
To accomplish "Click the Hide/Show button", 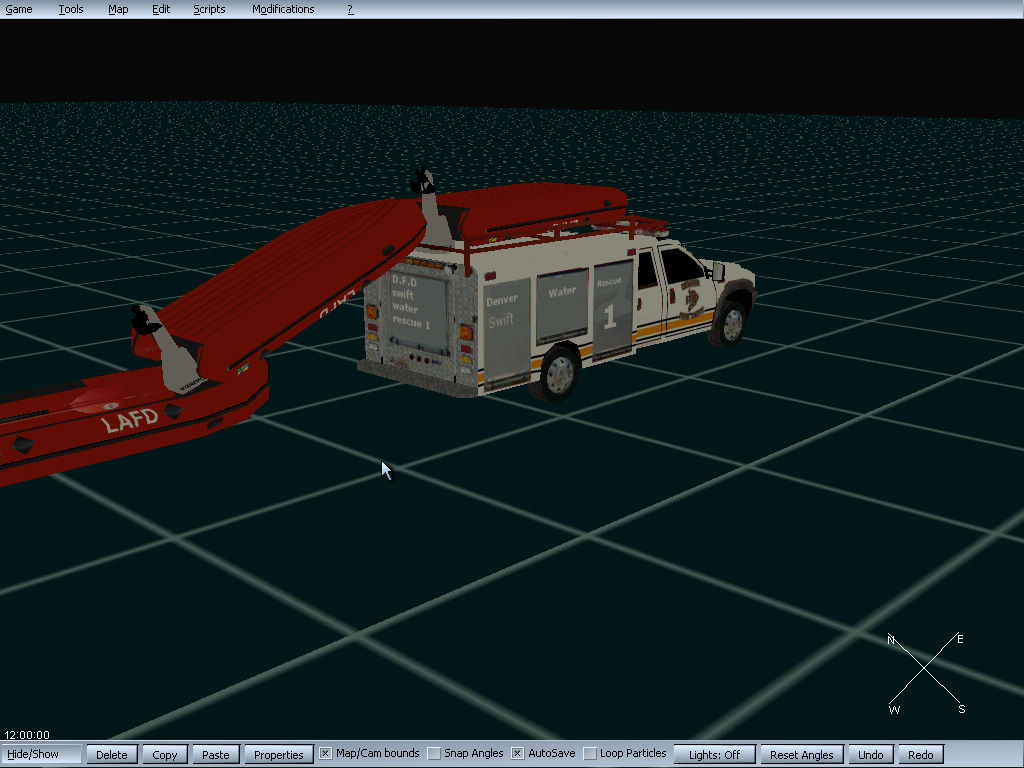I will (40, 754).
